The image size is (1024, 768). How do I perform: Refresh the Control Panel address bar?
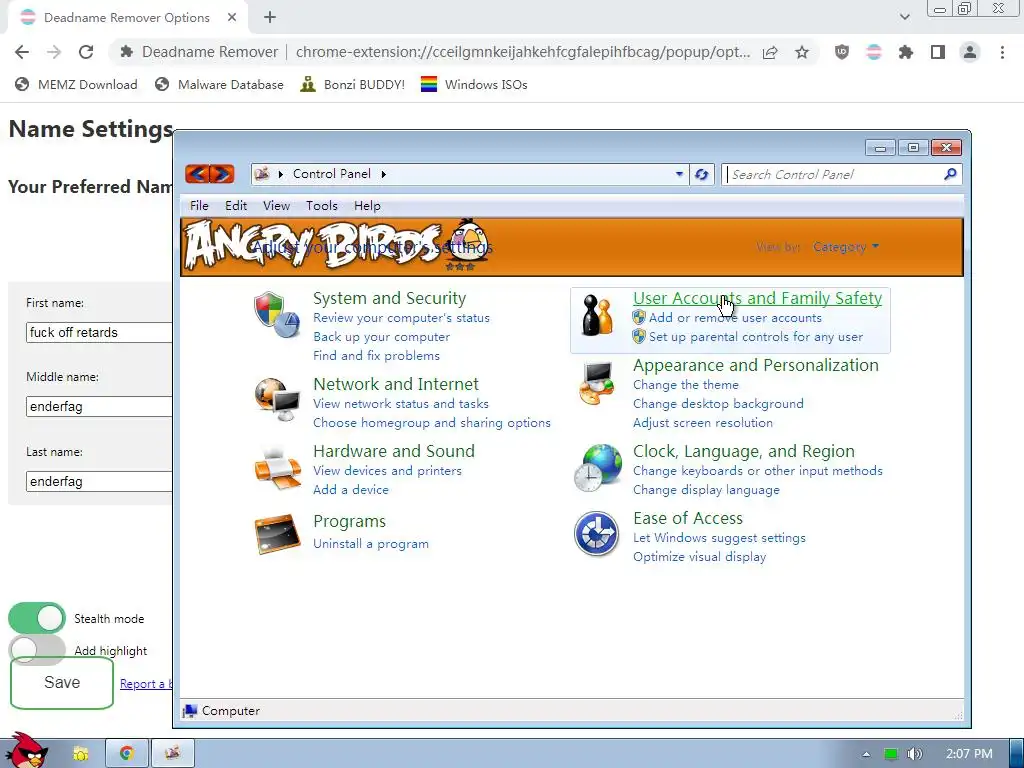tap(701, 174)
